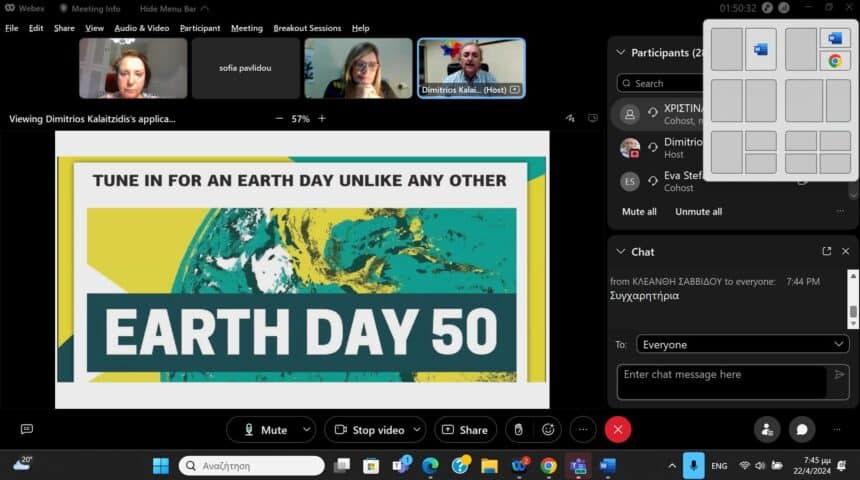860x480 pixels.
Task: Click the taskbar search box Αναζήτηση
Action: (x=252, y=466)
